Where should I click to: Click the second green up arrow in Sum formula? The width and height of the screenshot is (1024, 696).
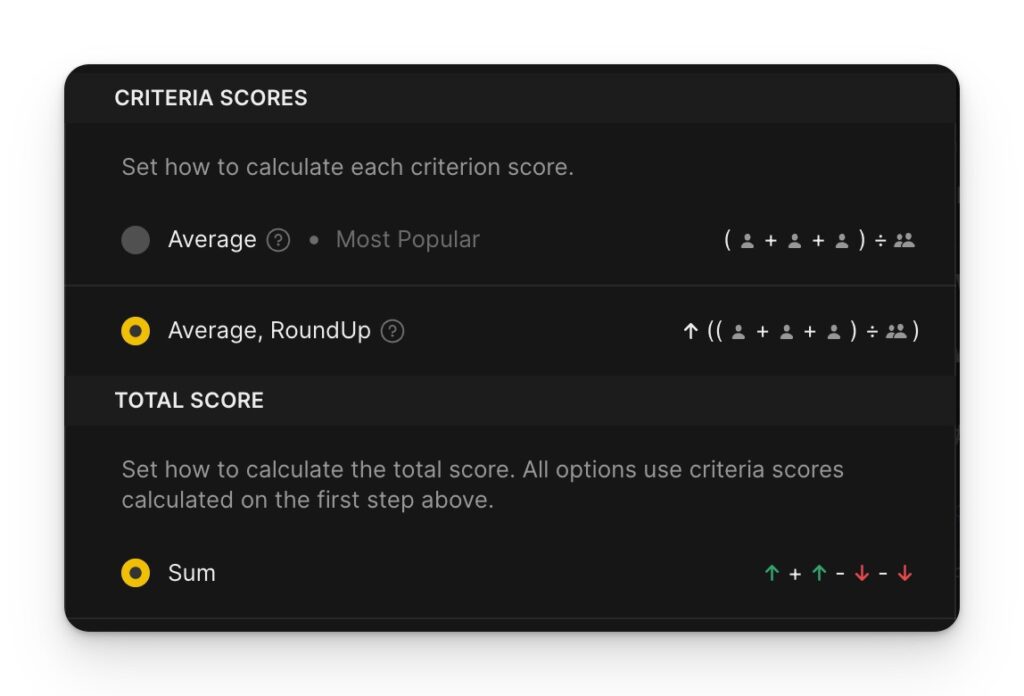point(819,573)
